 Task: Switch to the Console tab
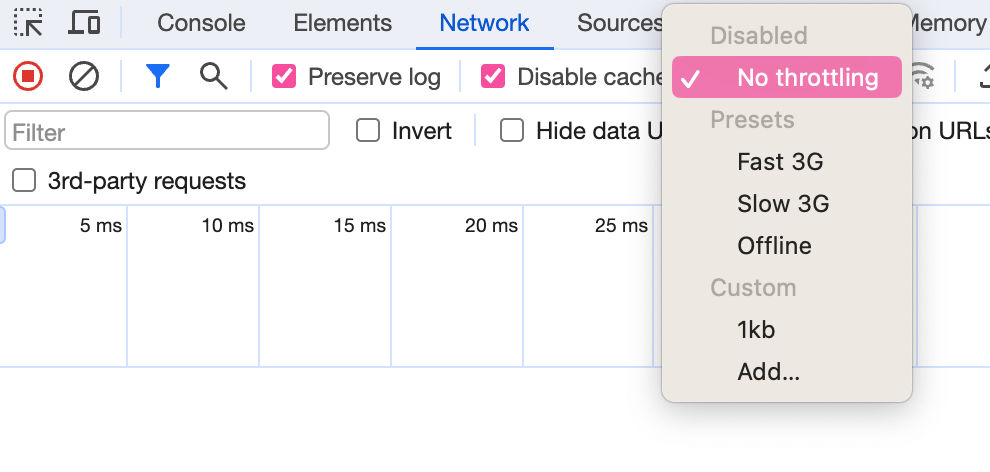point(201,22)
